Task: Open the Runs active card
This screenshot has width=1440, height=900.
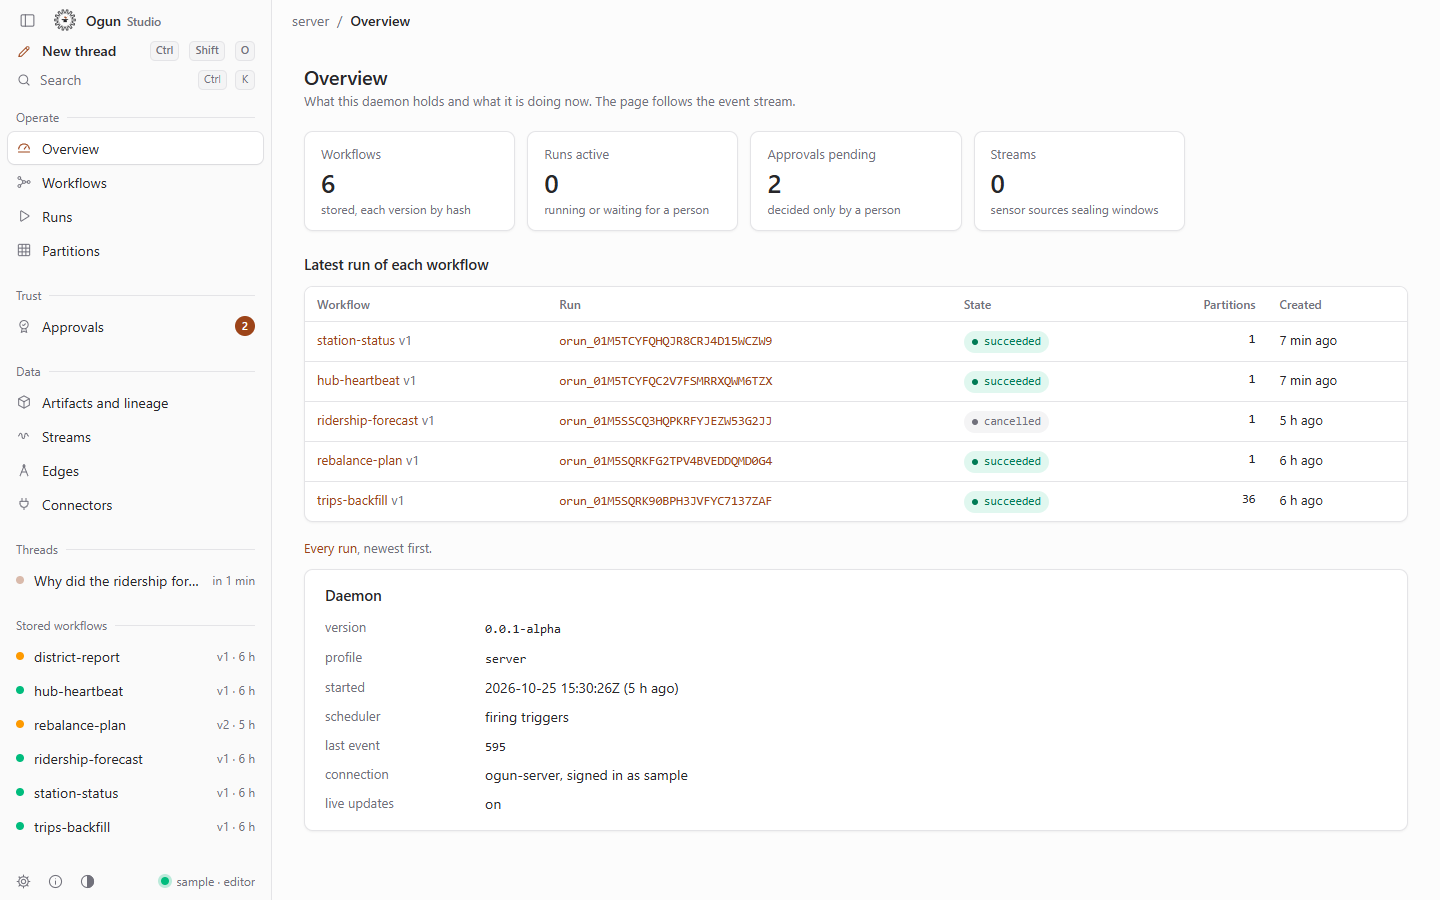Action: click(632, 181)
